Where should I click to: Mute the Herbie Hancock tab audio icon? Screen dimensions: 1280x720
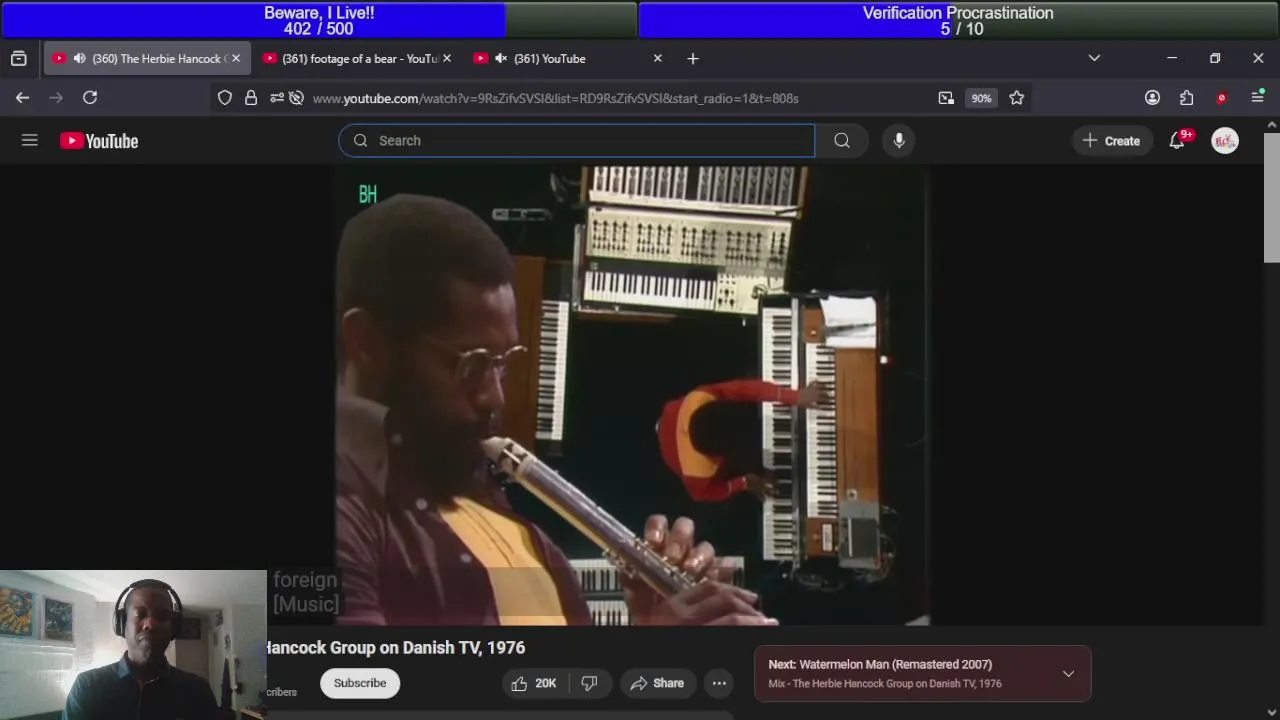click(x=79, y=58)
